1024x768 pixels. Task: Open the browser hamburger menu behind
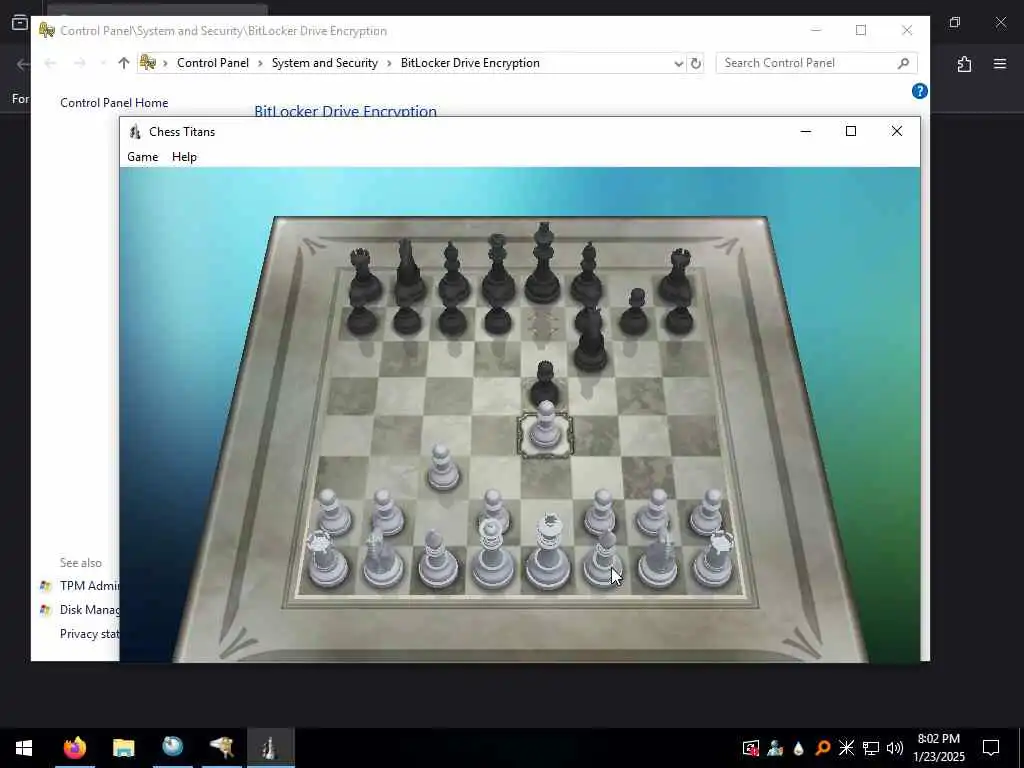point(1000,64)
